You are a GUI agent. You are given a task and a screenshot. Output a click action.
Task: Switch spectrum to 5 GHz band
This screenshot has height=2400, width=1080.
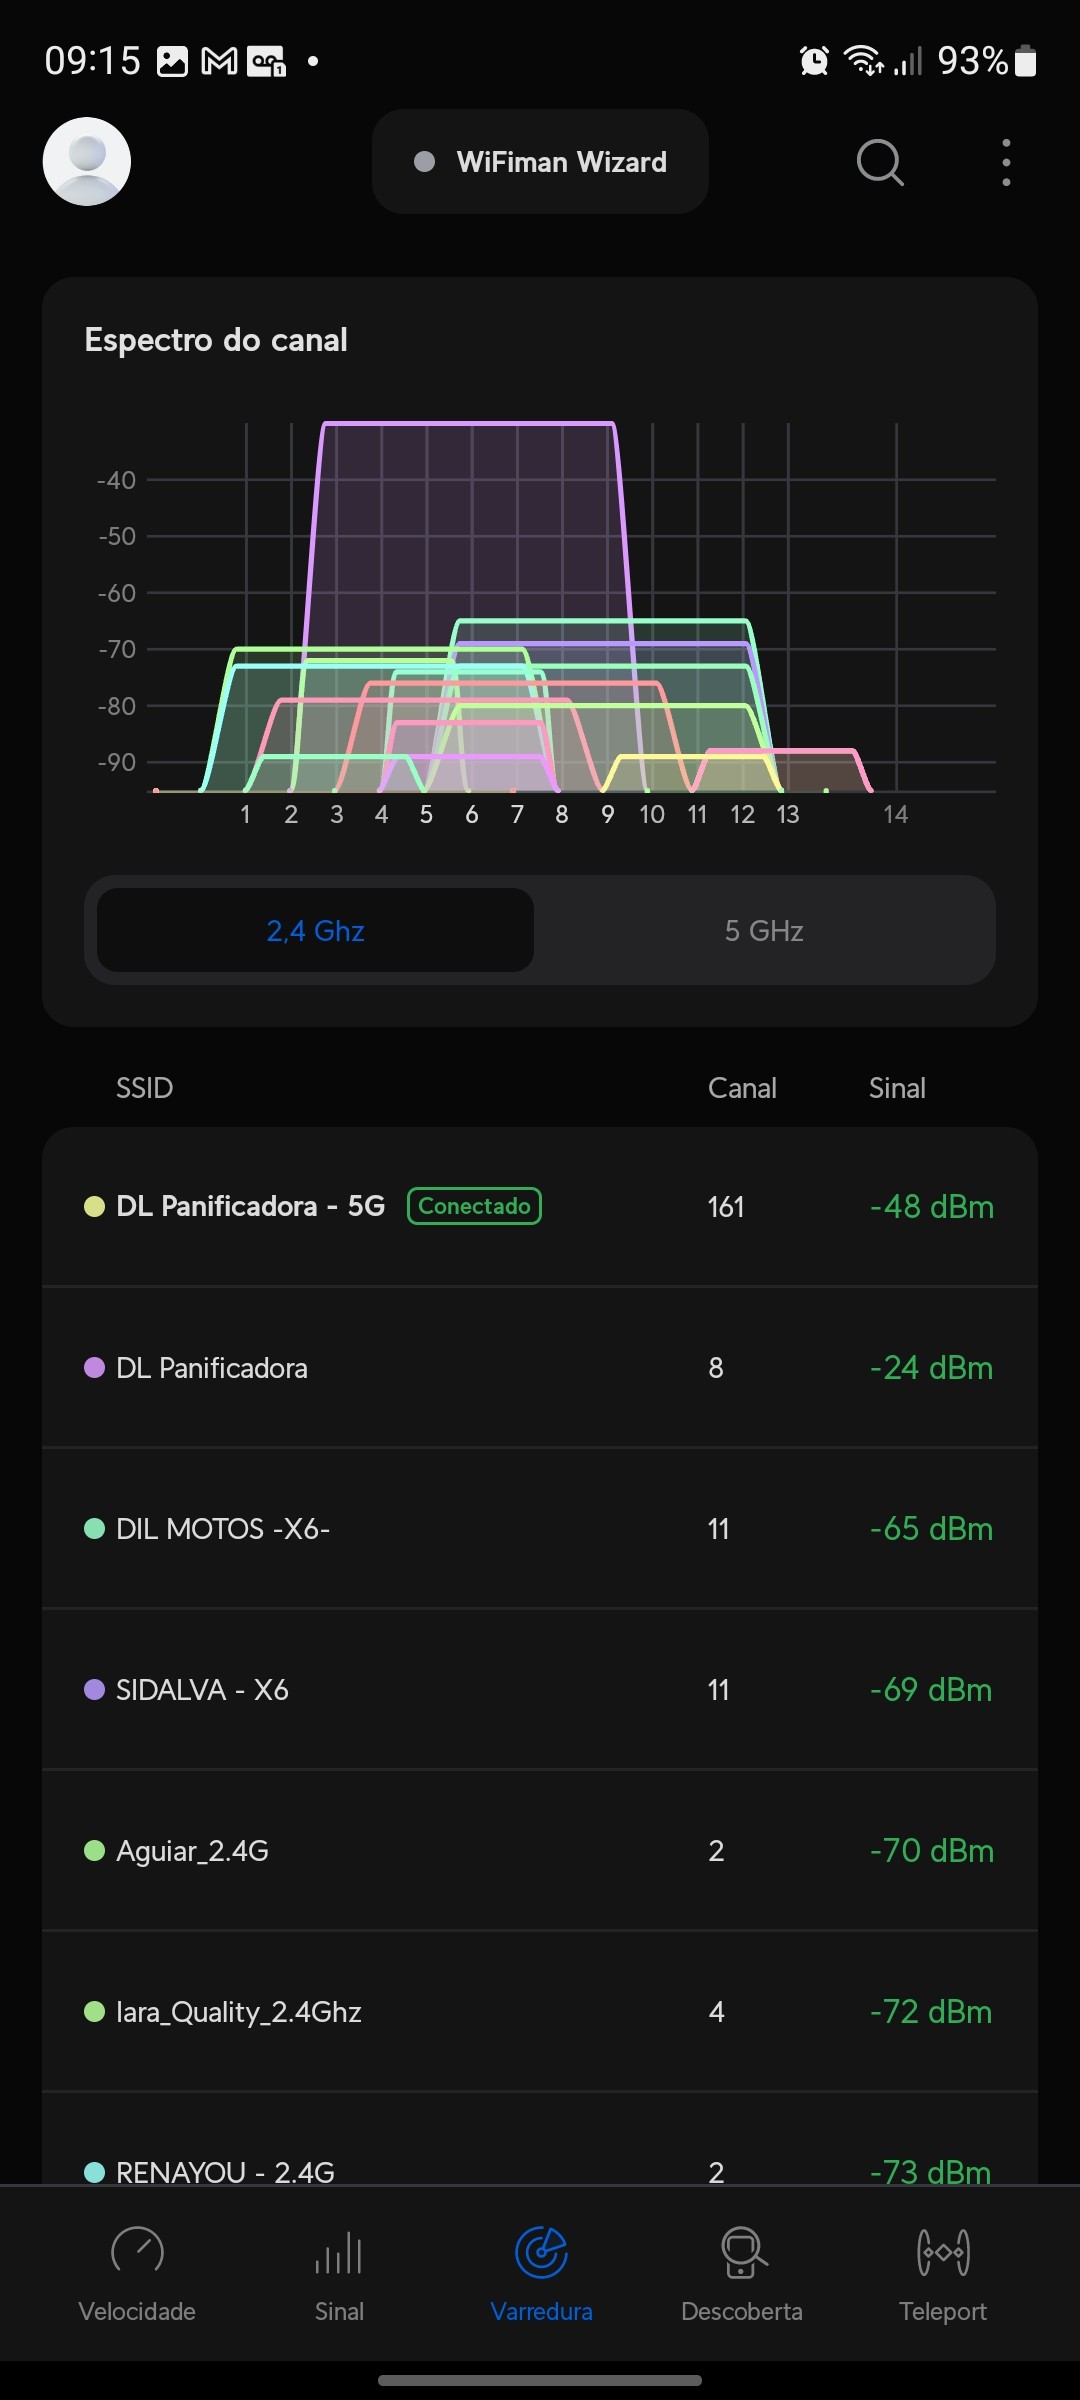tap(764, 931)
